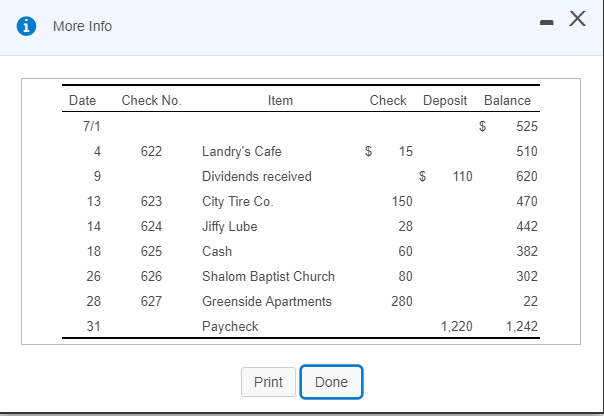Screen dimensions: 604x416
Task: Click the balance value 510
Action: [527, 151]
